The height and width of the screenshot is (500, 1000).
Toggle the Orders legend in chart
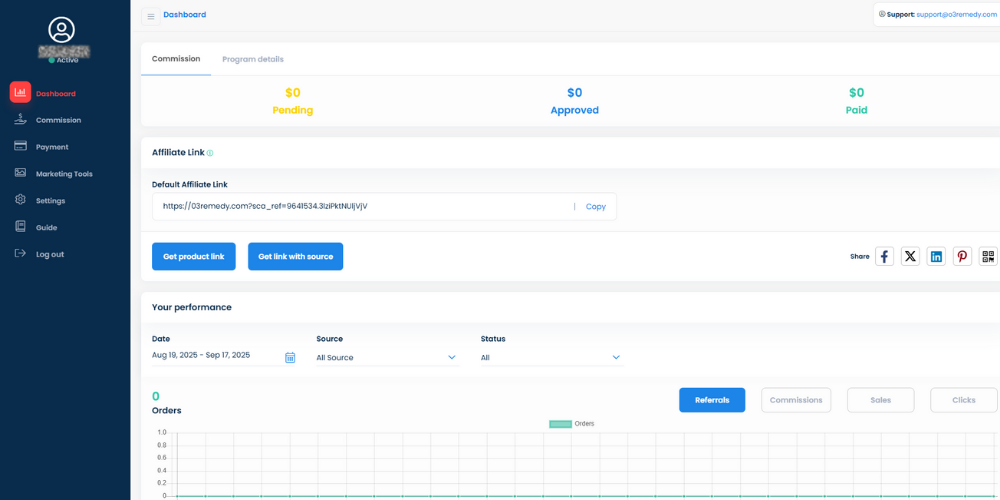(x=571, y=424)
